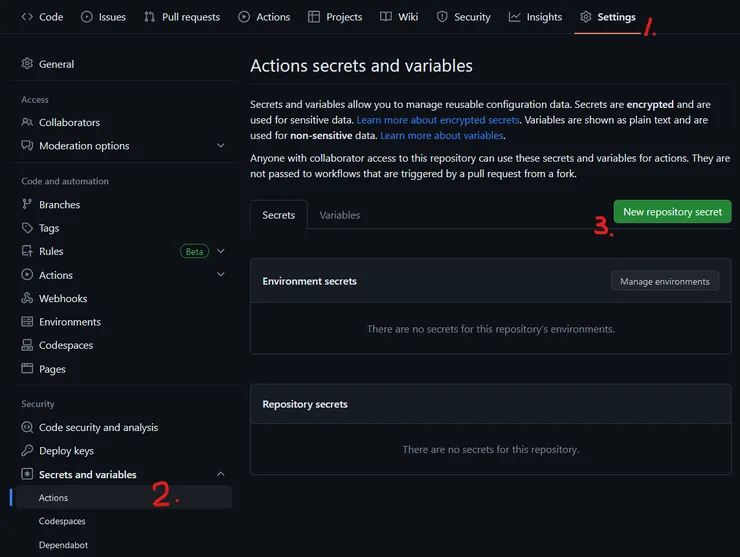Collapse the Secrets and variables section
The width and height of the screenshot is (740, 557).
221,474
